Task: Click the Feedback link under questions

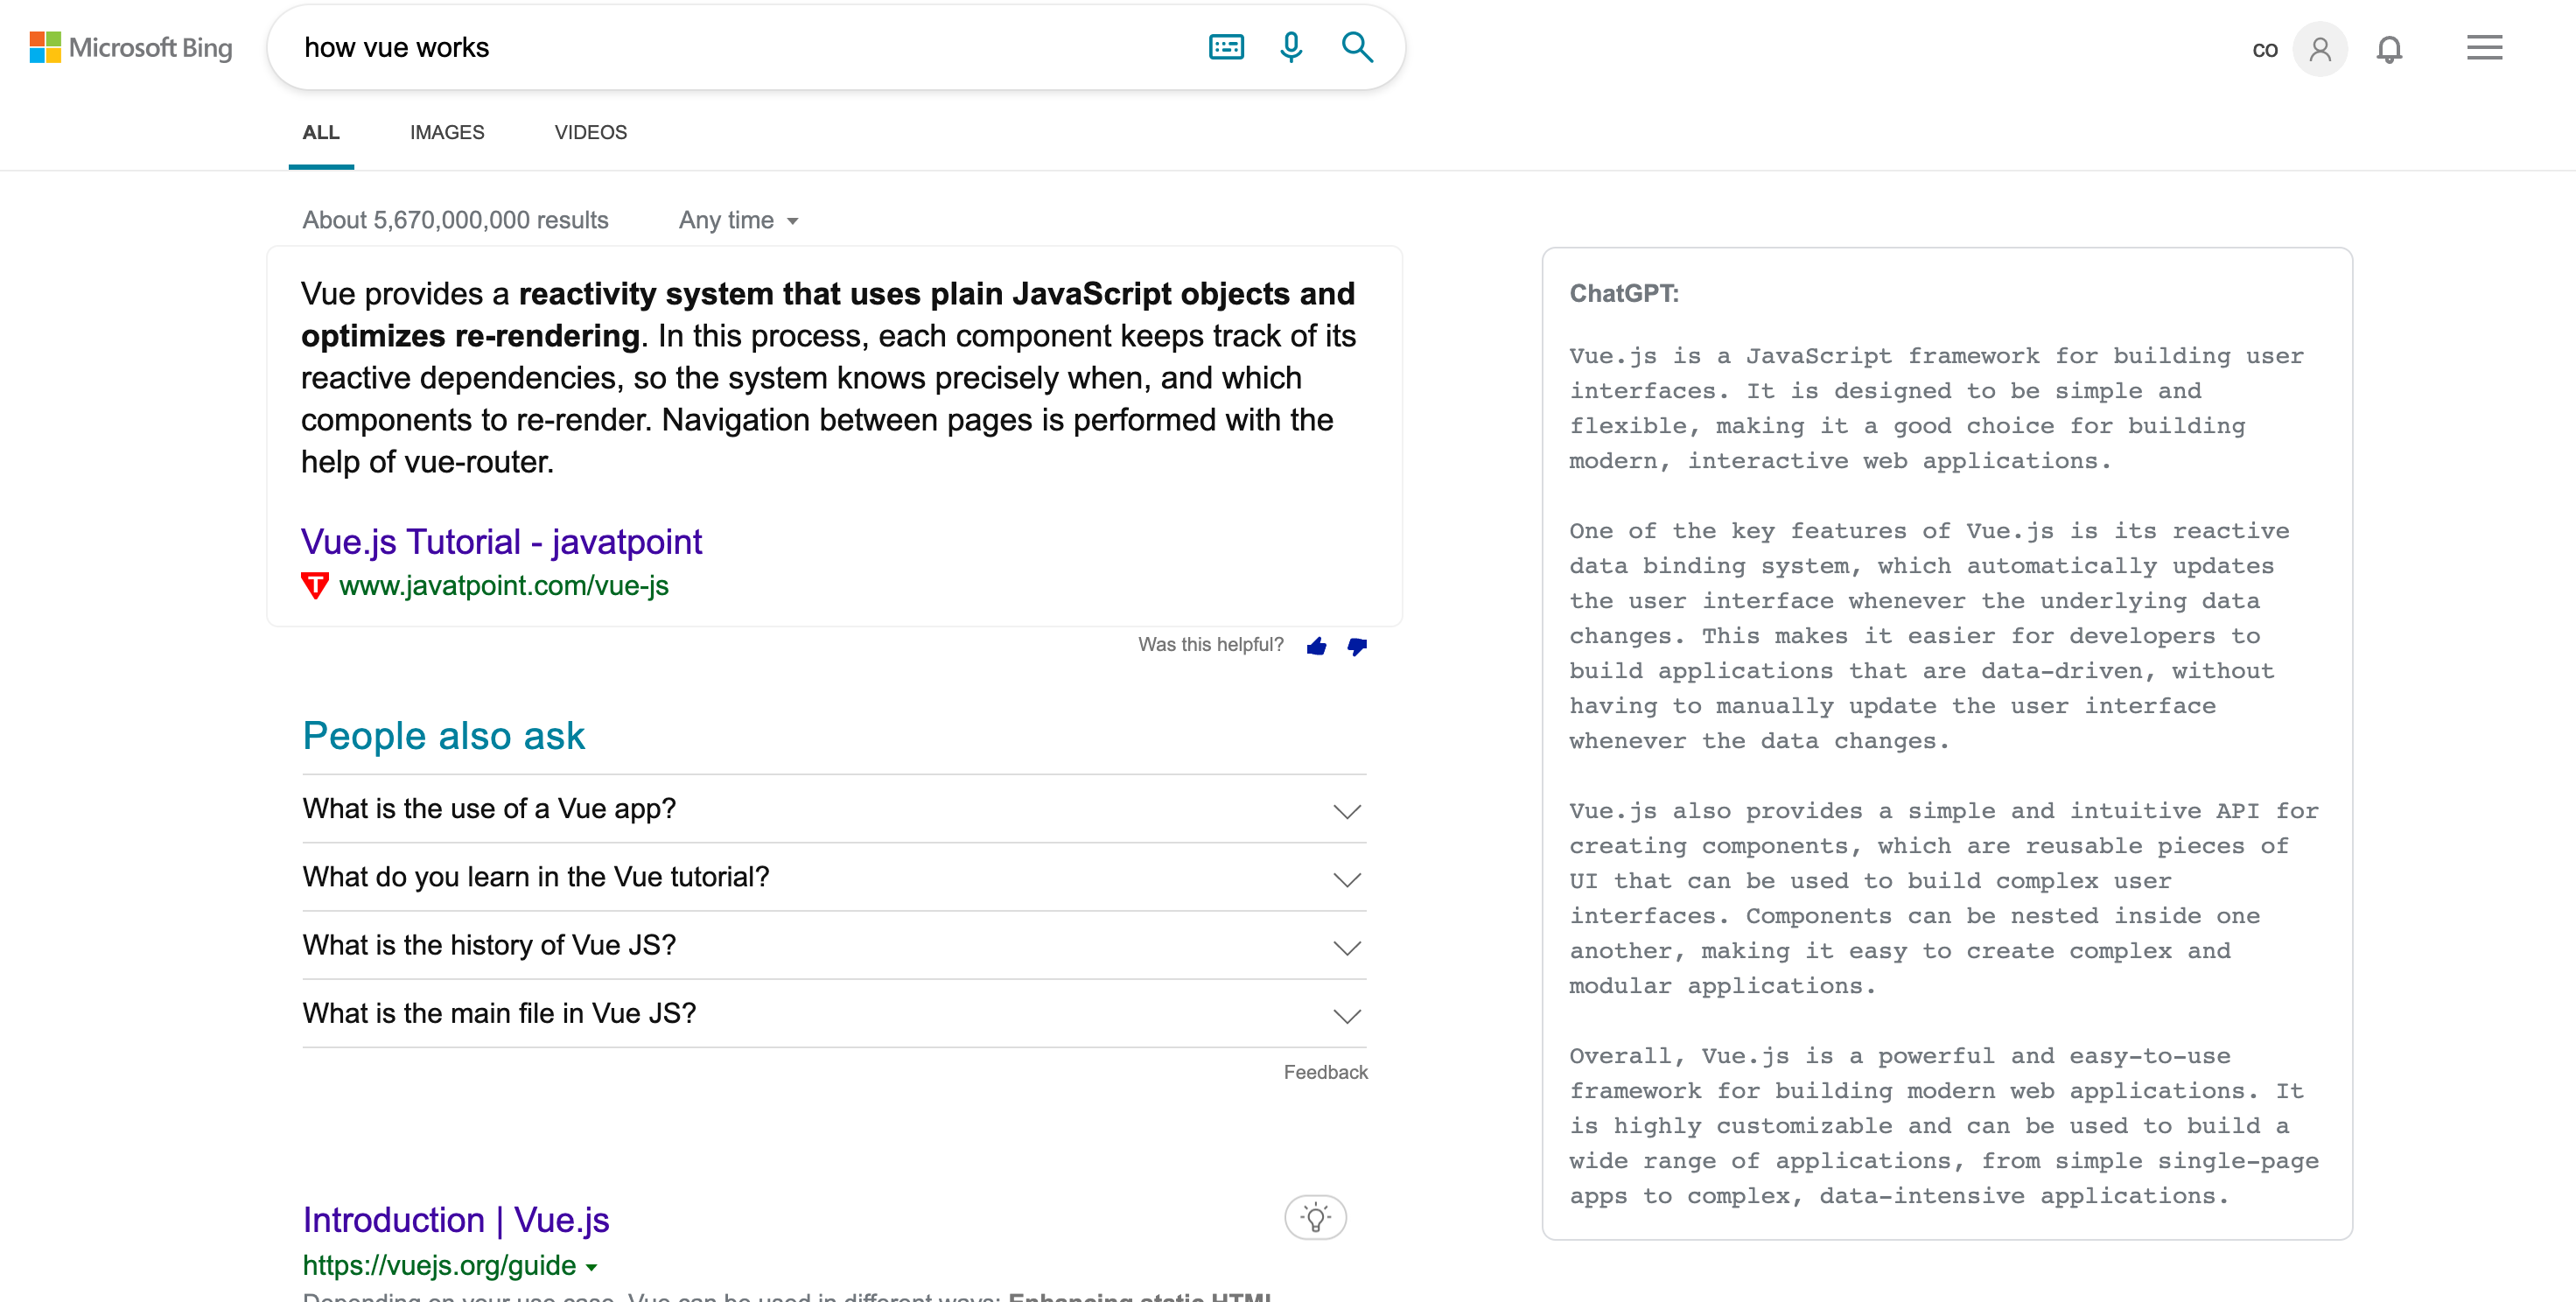Action: [x=1324, y=1072]
